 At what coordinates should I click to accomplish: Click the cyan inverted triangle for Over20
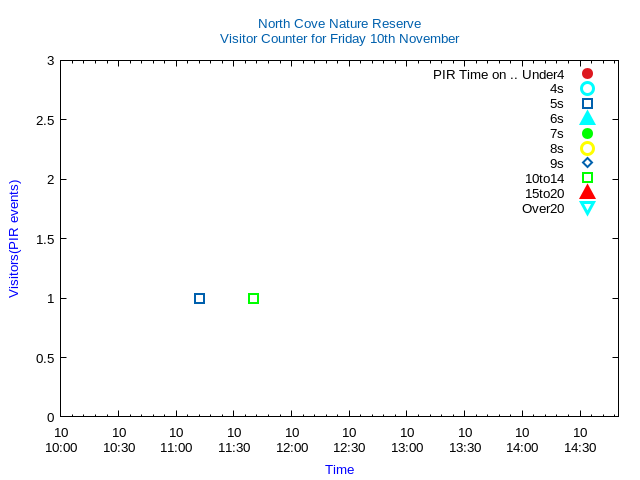pyautogui.click(x=587, y=208)
